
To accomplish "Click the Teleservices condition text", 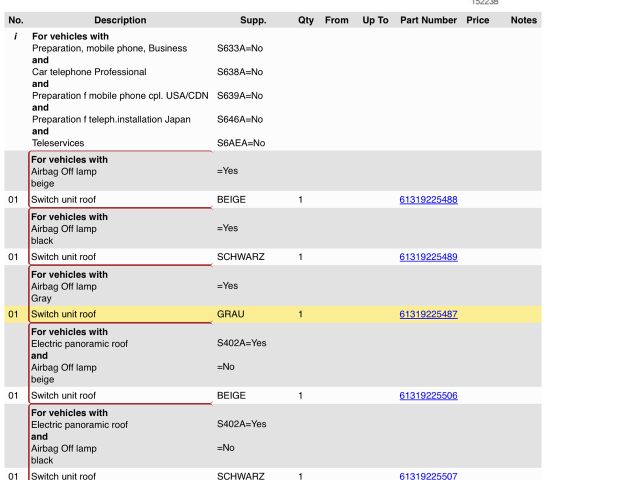I will (58, 143).
